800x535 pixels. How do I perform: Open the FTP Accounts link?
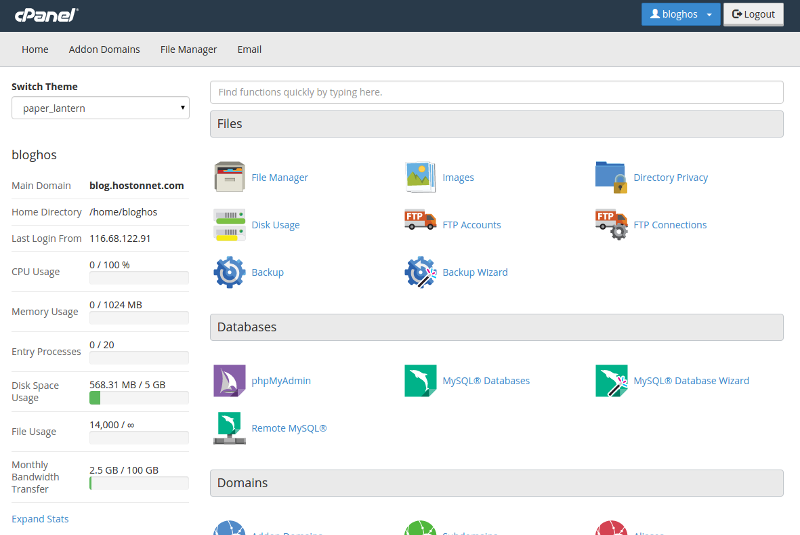pyautogui.click(x=472, y=225)
